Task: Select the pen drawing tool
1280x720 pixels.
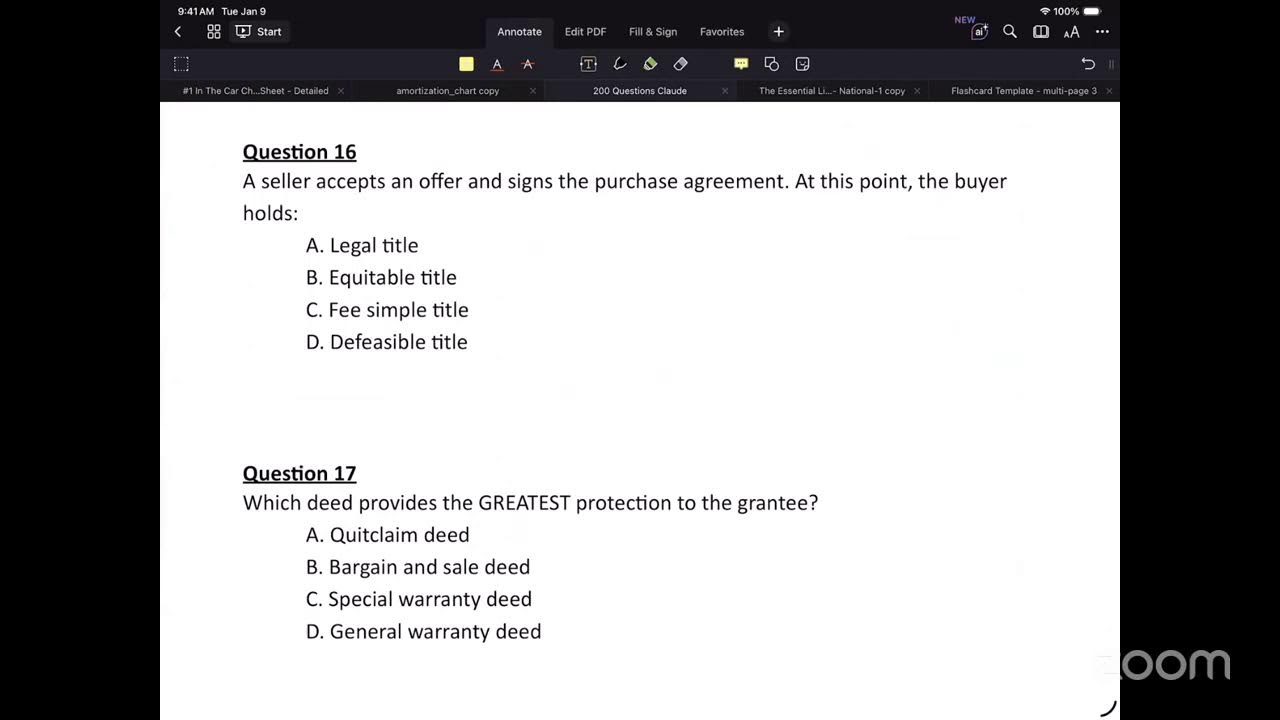Action: 620,64
